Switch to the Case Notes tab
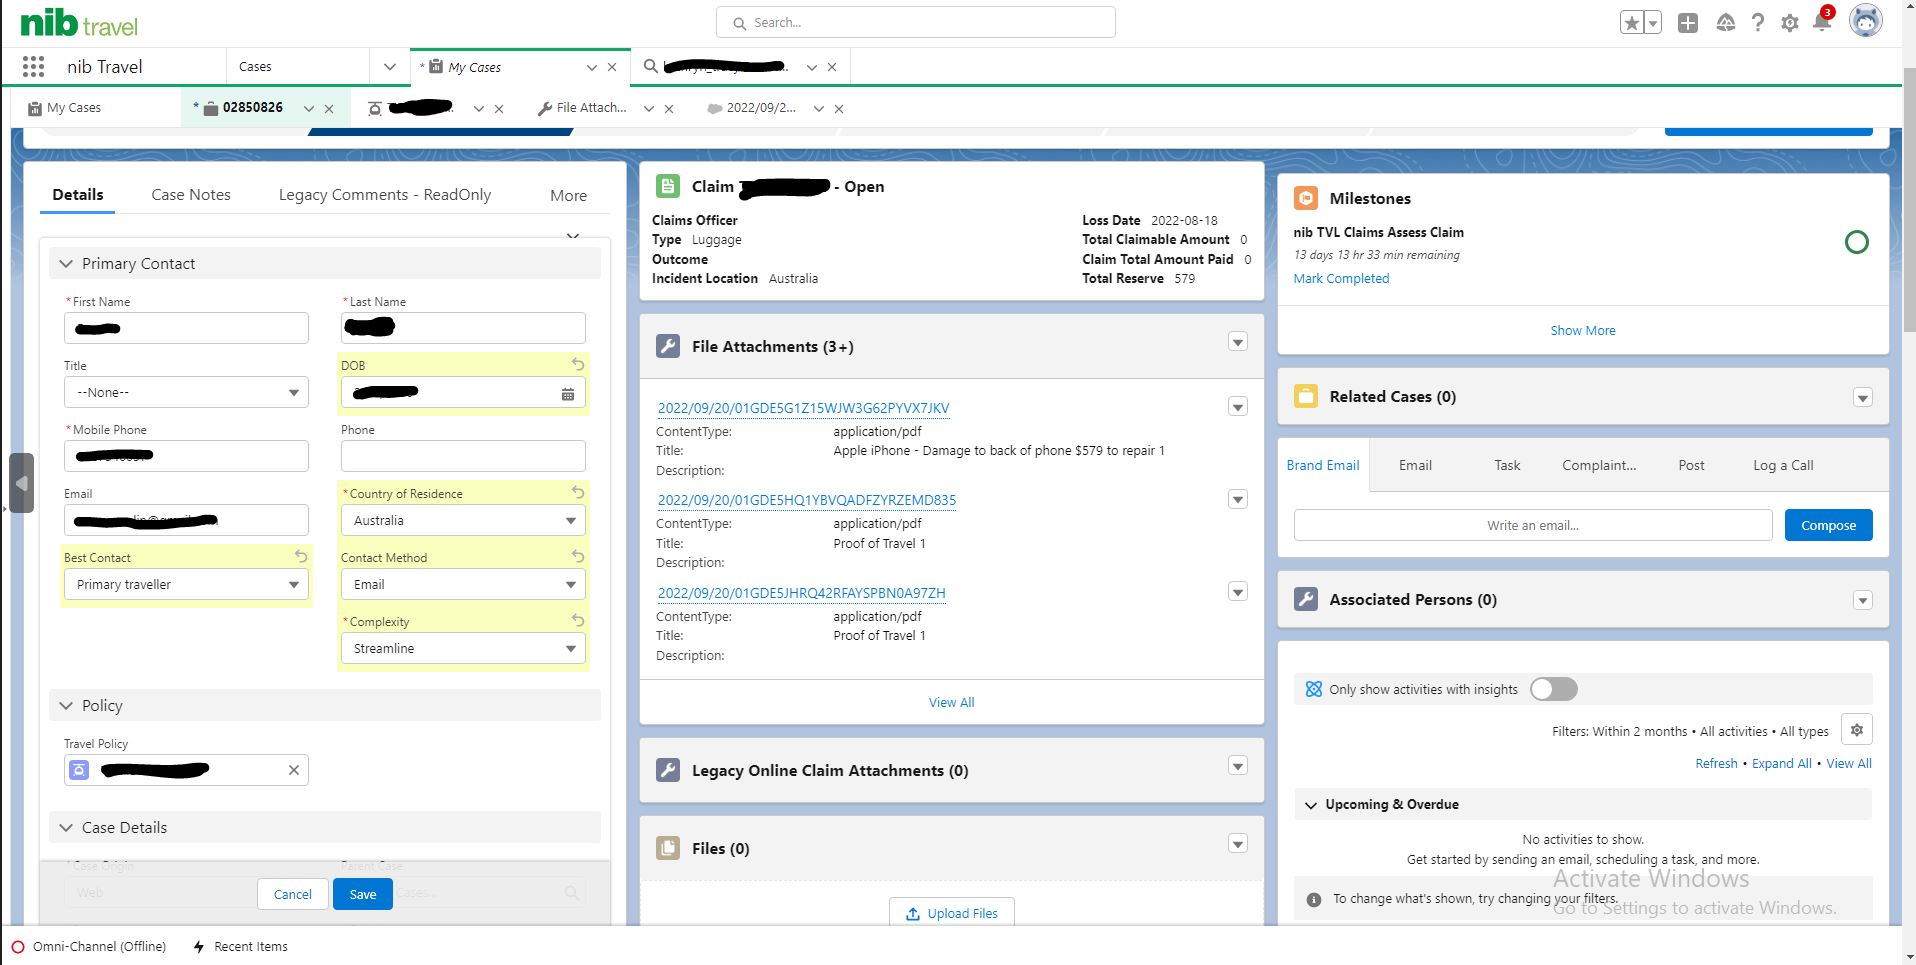This screenshot has height=965, width=1916. point(191,195)
